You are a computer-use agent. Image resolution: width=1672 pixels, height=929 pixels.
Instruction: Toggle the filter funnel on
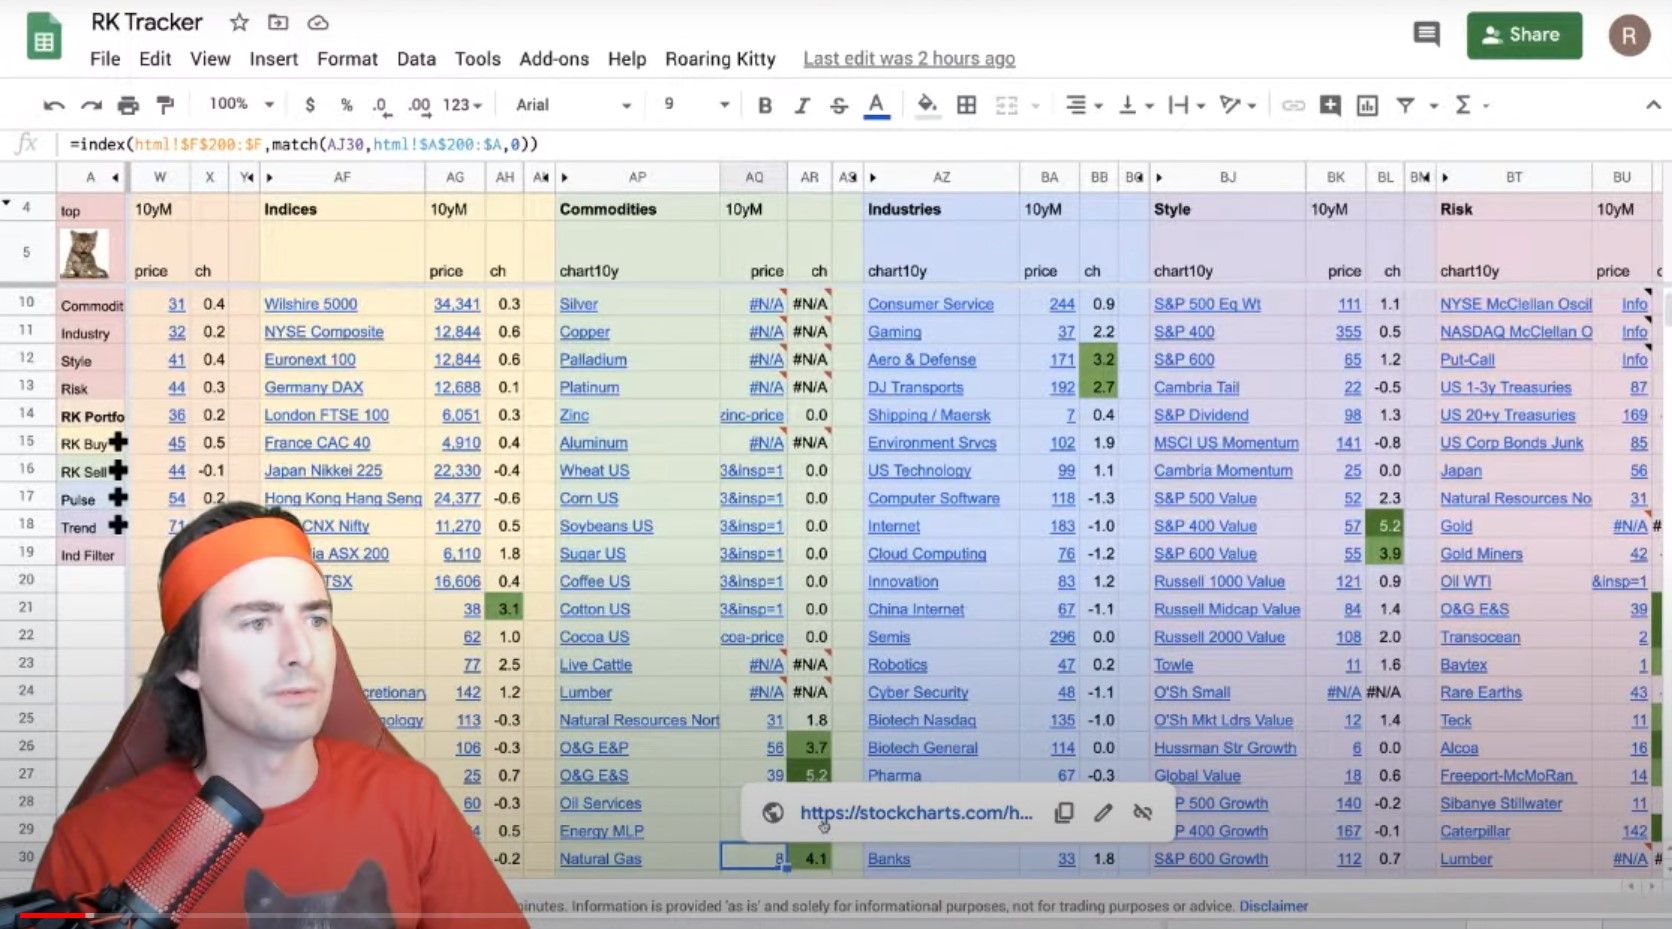click(1405, 105)
